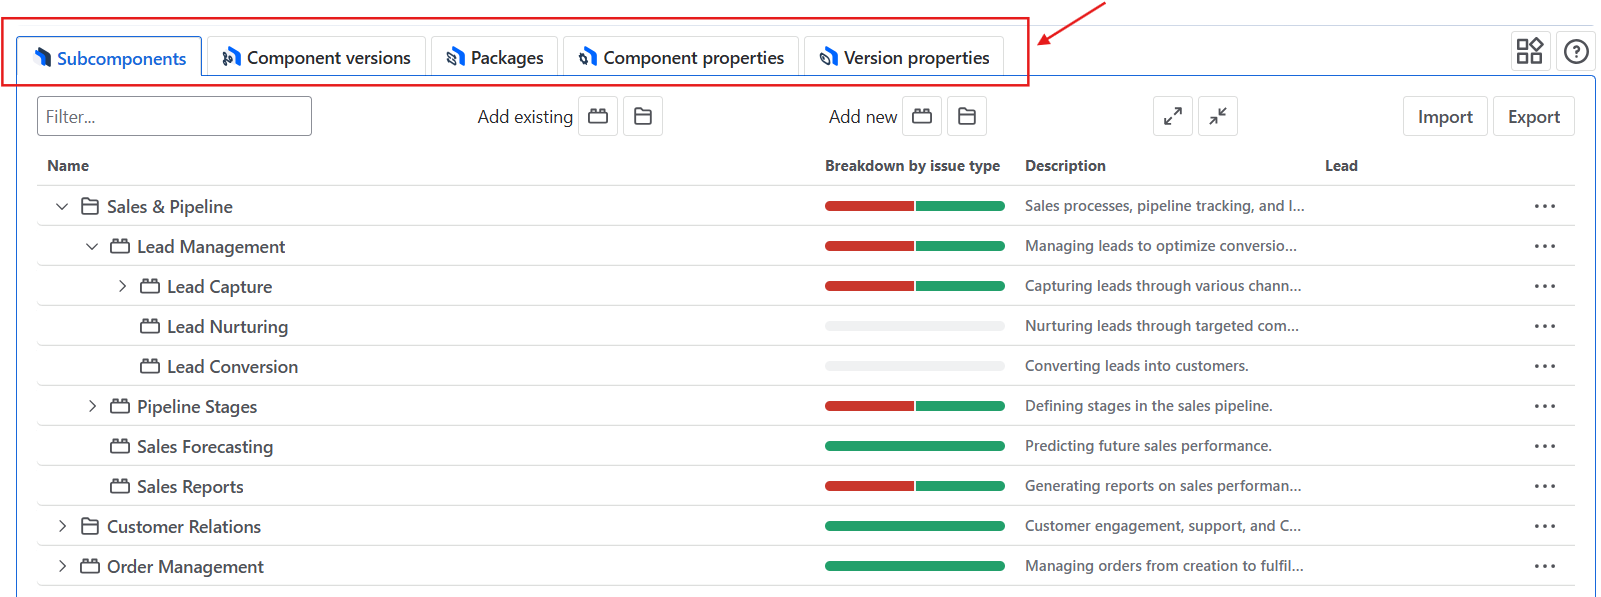Screen dimensions: 1601x597
Task: Click Breakdown by issue type column header
Action: point(912,166)
